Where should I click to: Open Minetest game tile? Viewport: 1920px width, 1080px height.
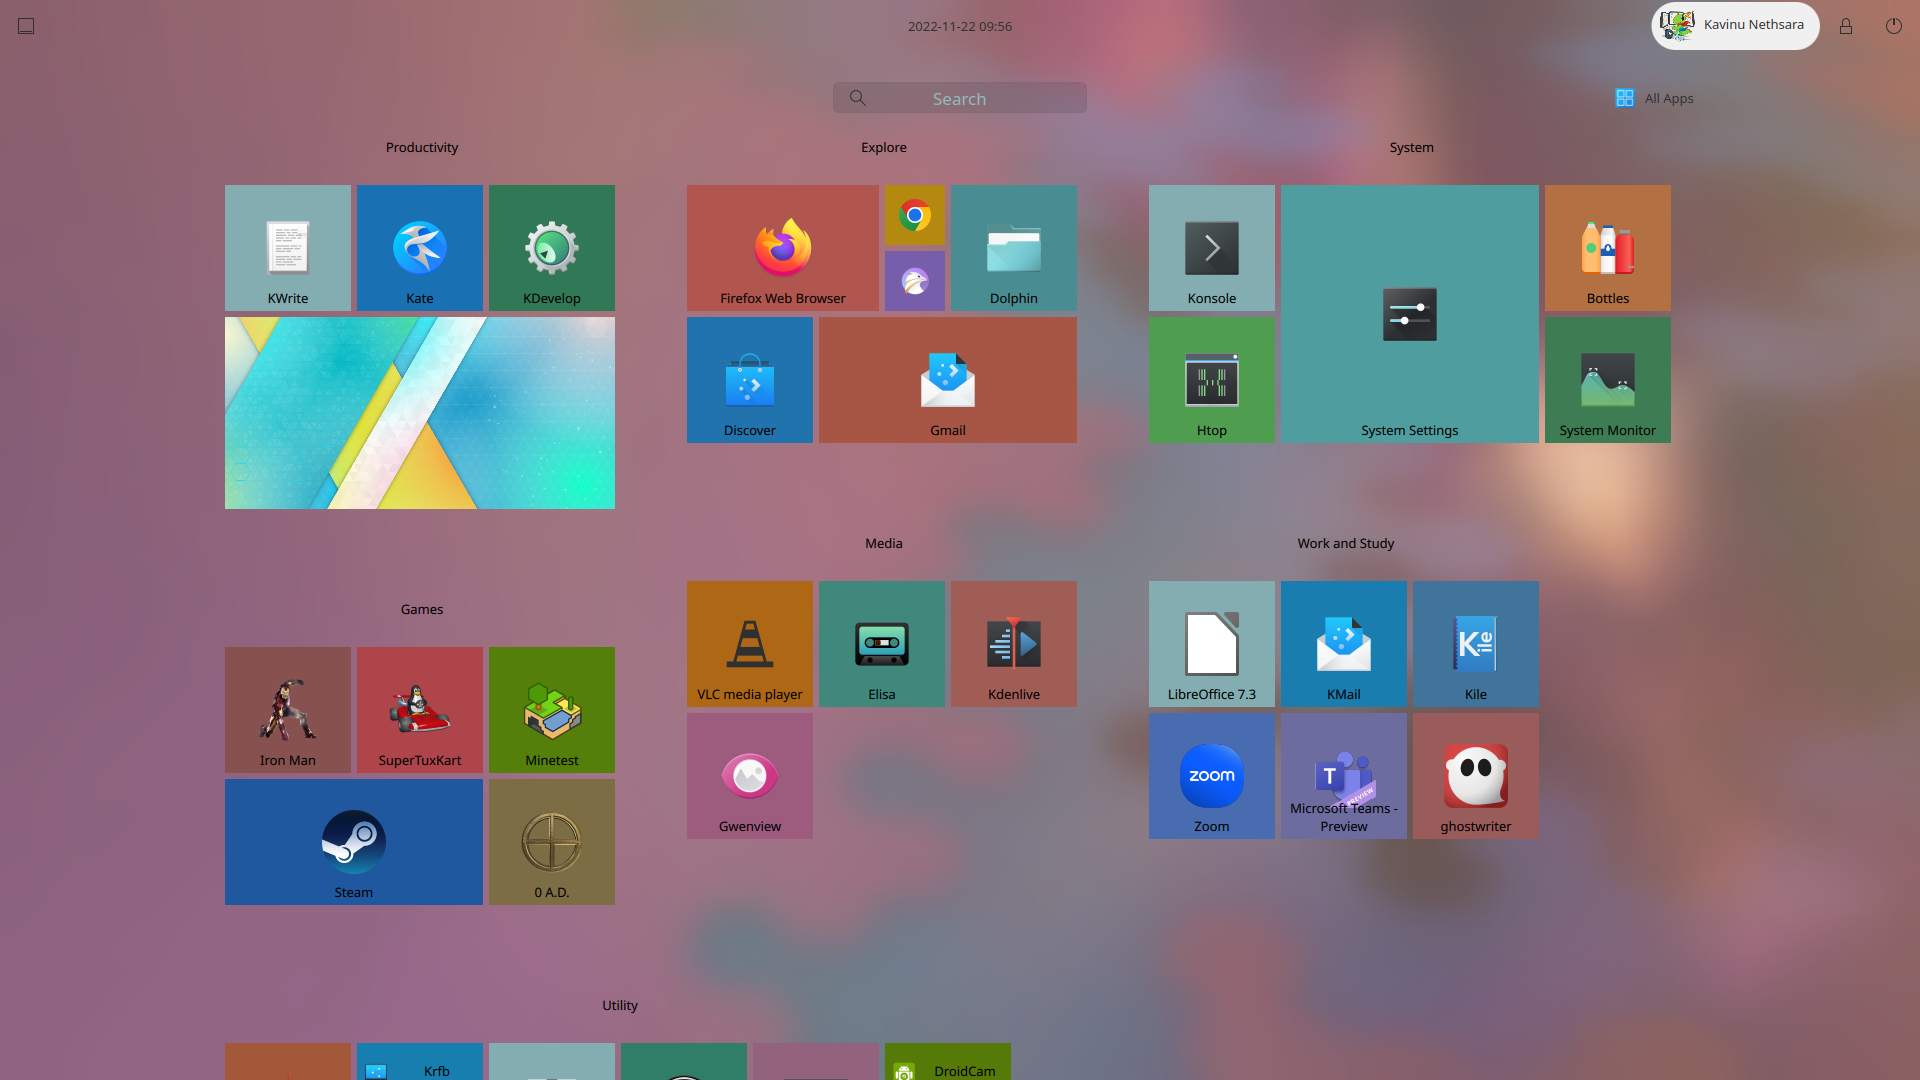552,710
